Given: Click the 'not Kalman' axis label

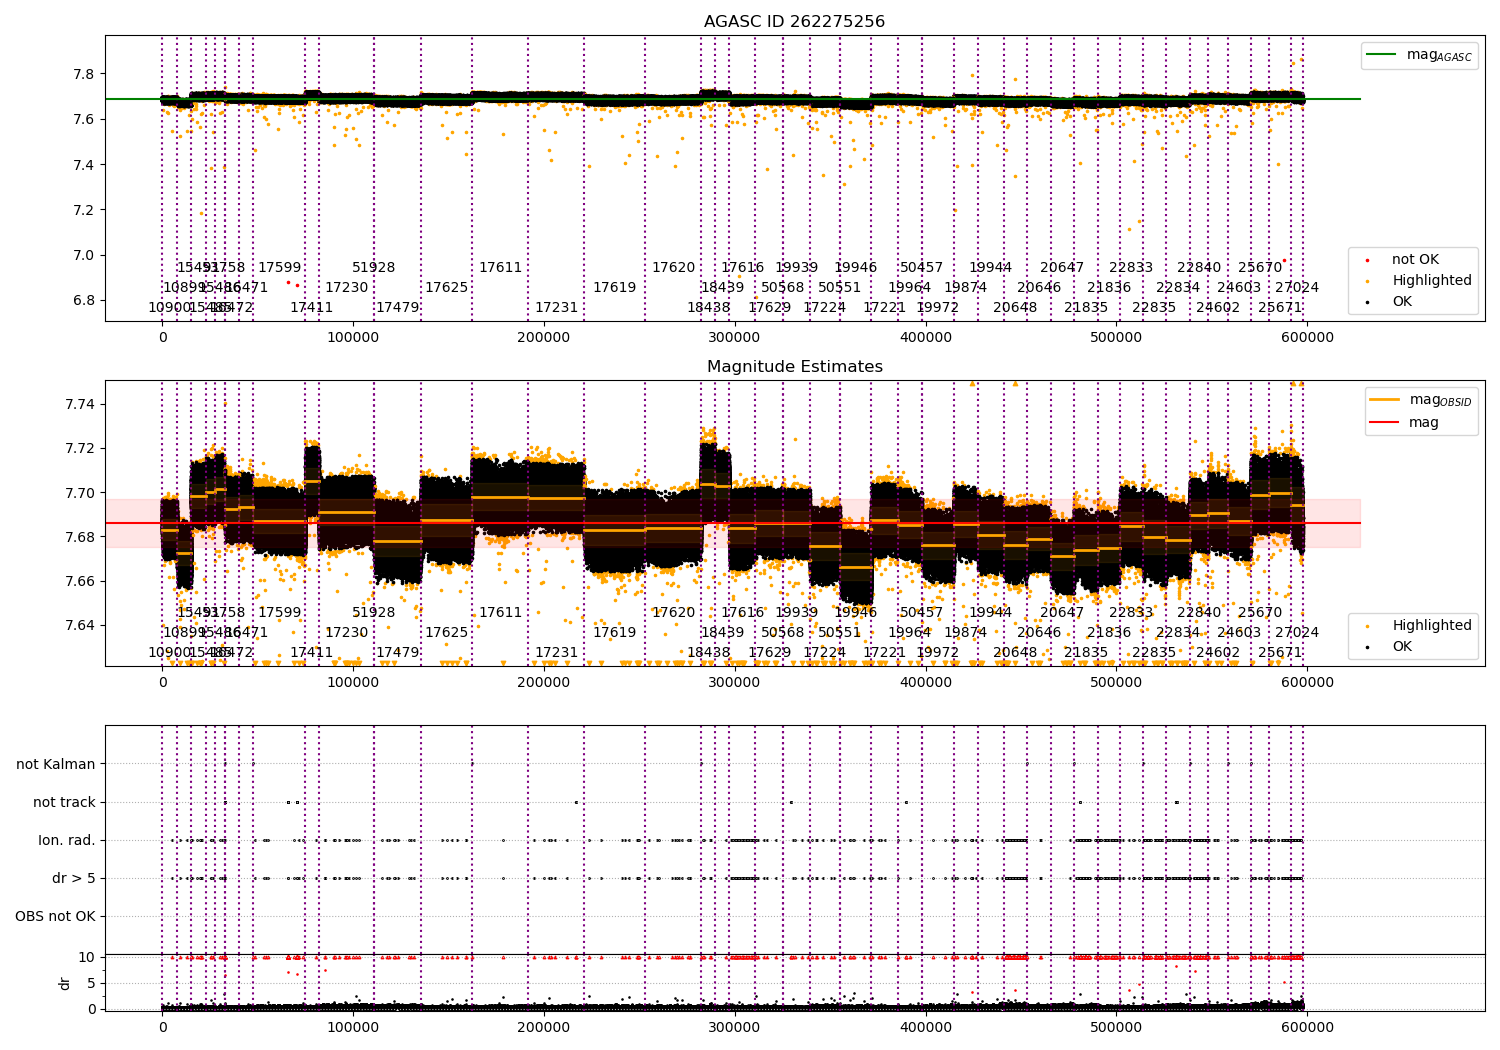Looking at the screenshot, I should [x=56, y=764].
